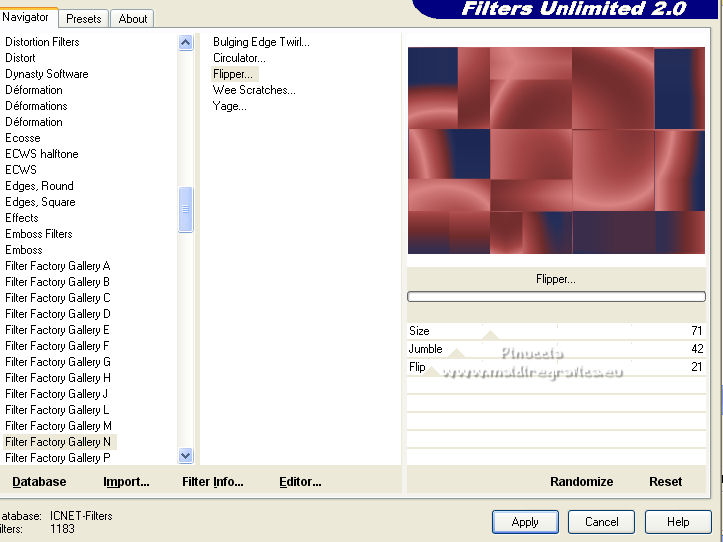Choose the Circulator filter

(x=239, y=58)
